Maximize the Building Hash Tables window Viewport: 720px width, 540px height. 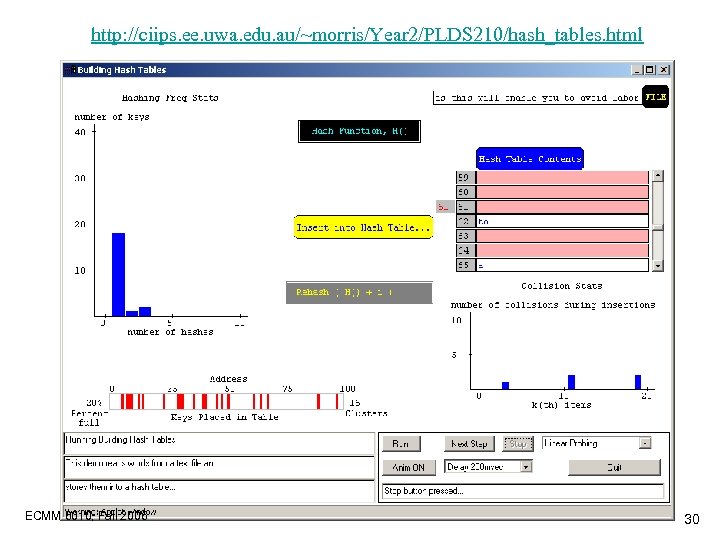[x=650, y=70]
